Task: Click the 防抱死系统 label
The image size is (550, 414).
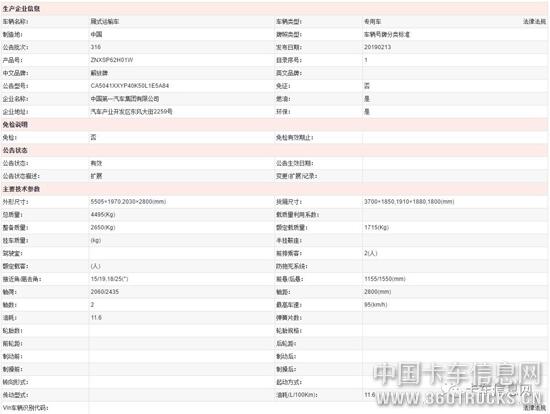Action: tap(291, 266)
